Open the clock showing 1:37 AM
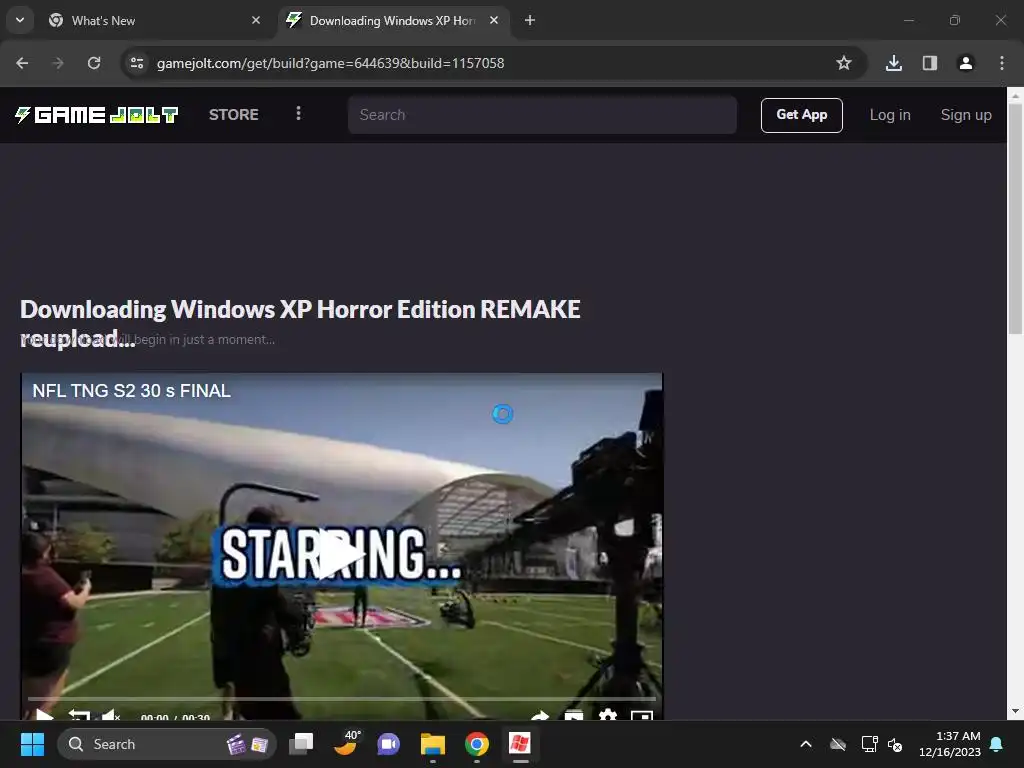Screen dimensions: 1024x768 click(x=950, y=744)
